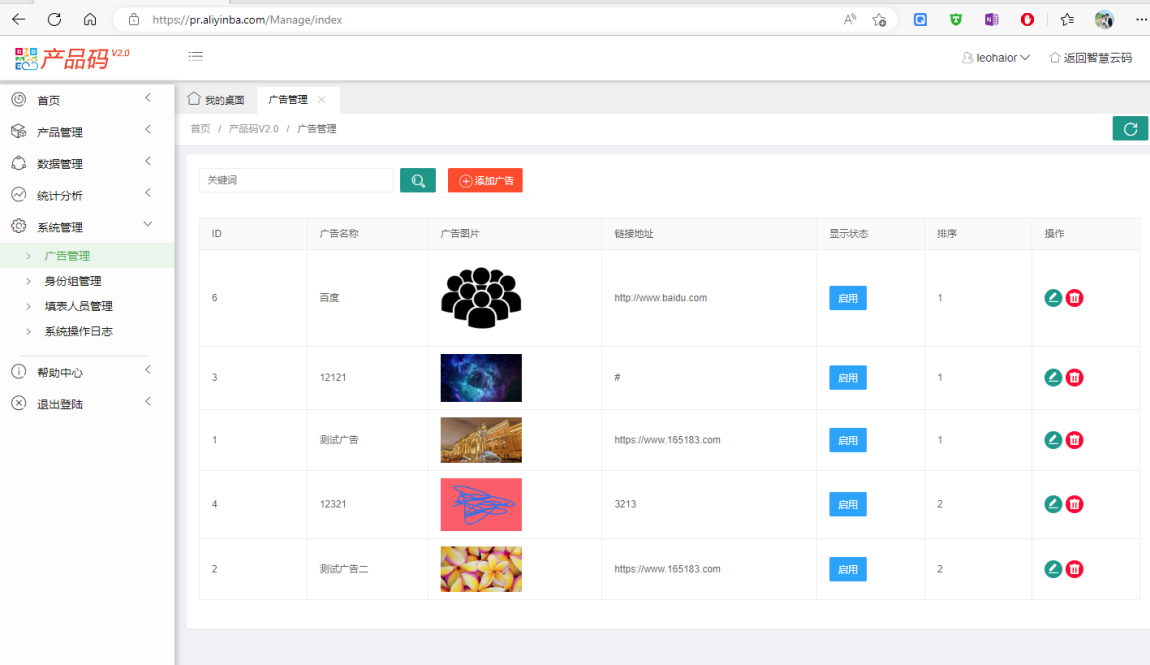This screenshot has width=1150, height=665.
Task: Toggle the sidebar collapse hamburger icon
Action: click(x=196, y=56)
